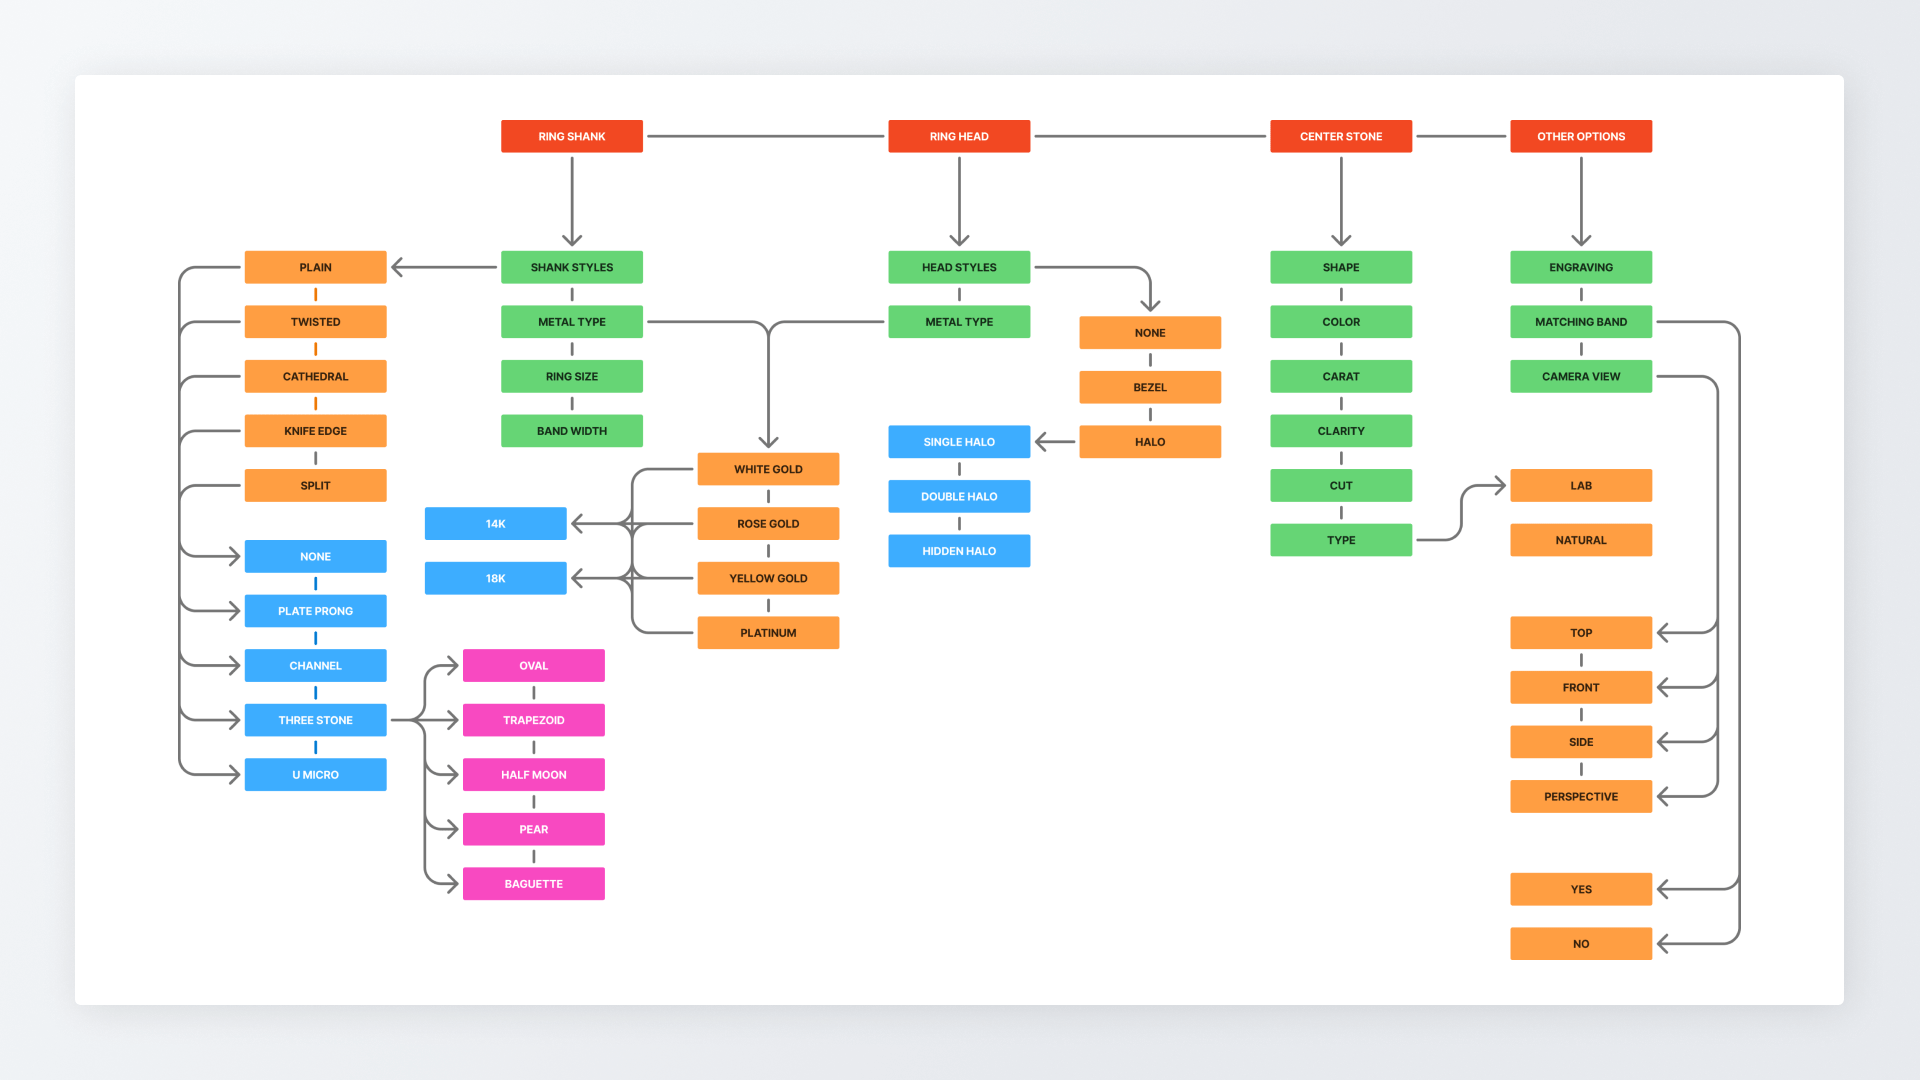Select the KNIFE EDGE box
This screenshot has width=1920, height=1080.
(x=315, y=431)
